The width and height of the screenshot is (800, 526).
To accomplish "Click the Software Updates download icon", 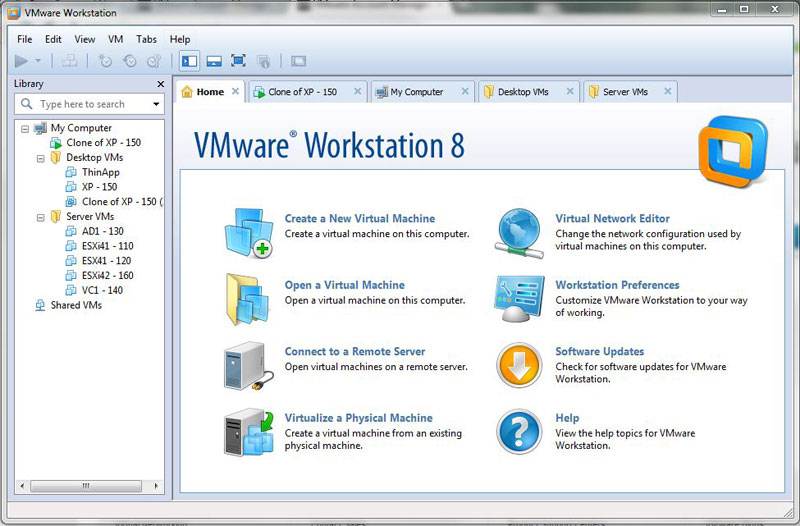I will (x=519, y=365).
